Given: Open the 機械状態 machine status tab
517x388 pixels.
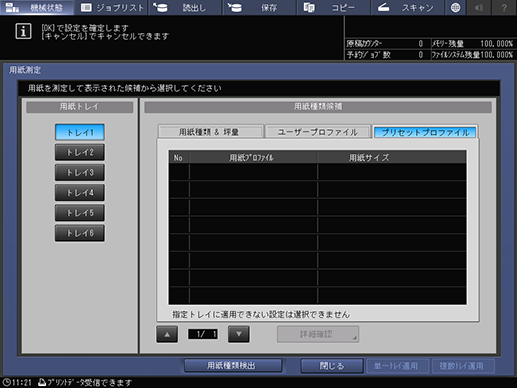Looking at the screenshot, I should point(37,7).
